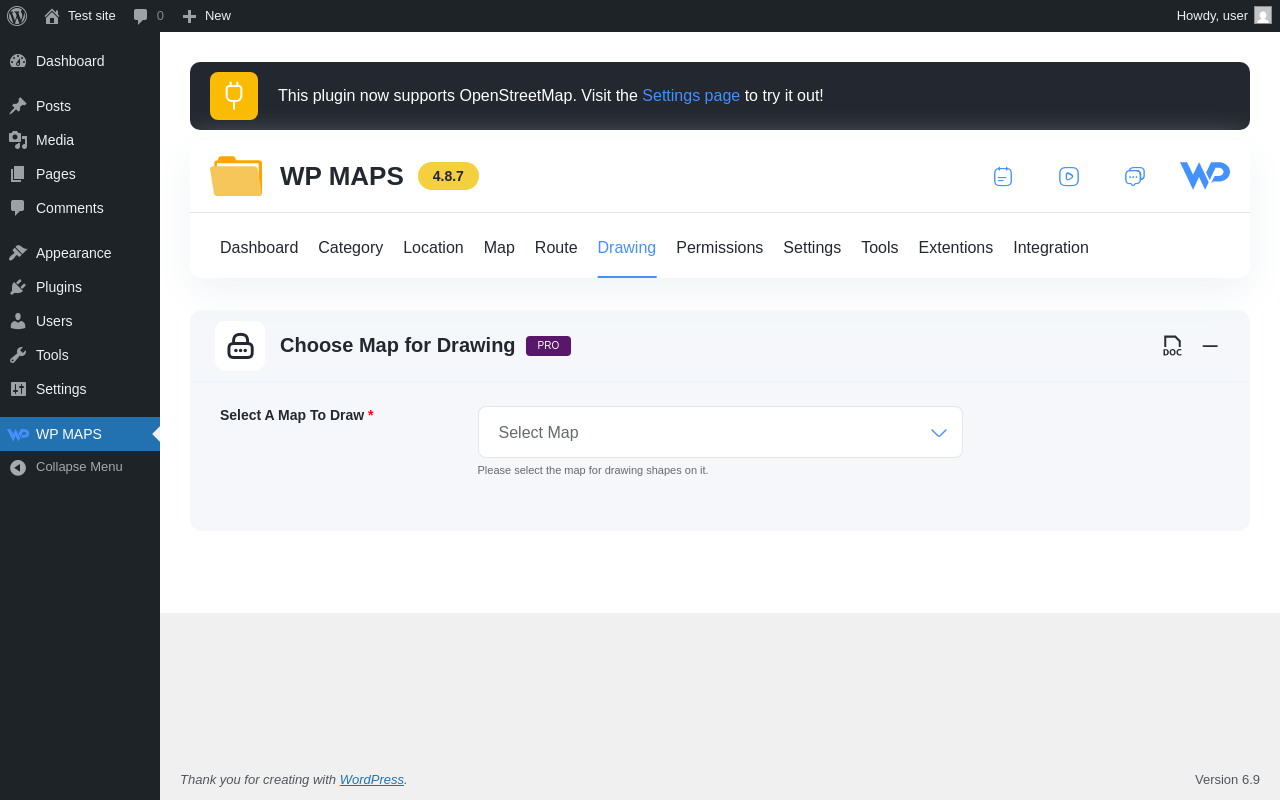Open the Select Map dropdown
The image size is (1280, 800).
coord(720,432)
